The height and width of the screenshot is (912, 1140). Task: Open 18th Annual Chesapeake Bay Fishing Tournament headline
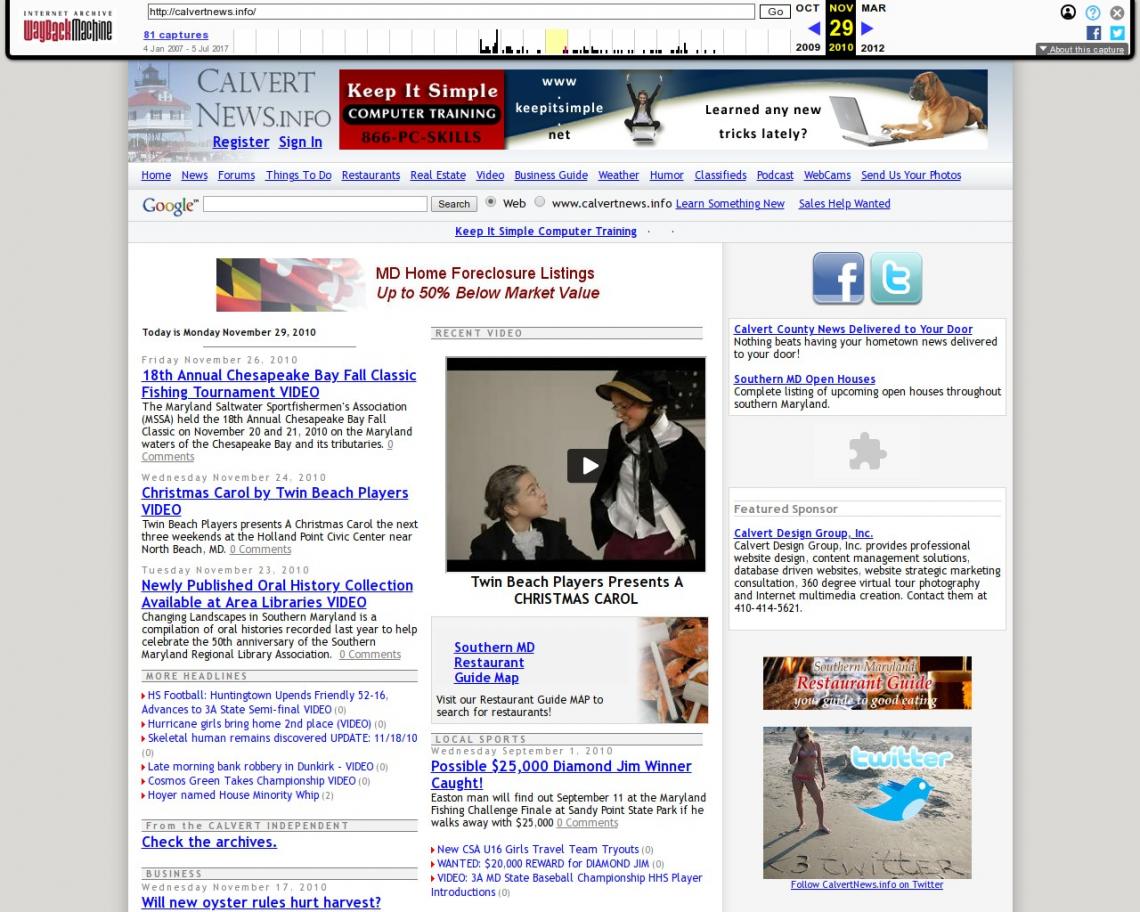pos(278,383)
